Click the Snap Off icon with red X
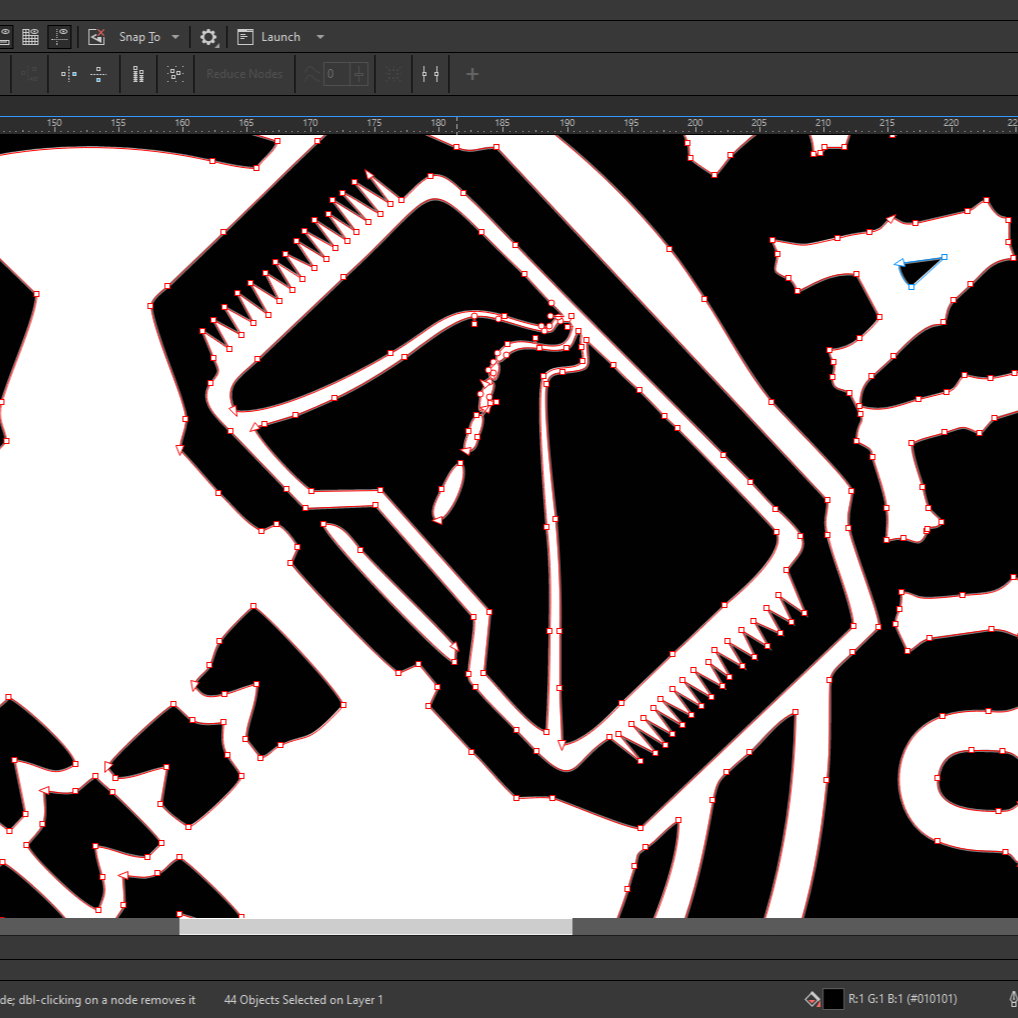The height and width of the screenshot is (1018, 1018). pyautogui.click(x=96, y=37)
